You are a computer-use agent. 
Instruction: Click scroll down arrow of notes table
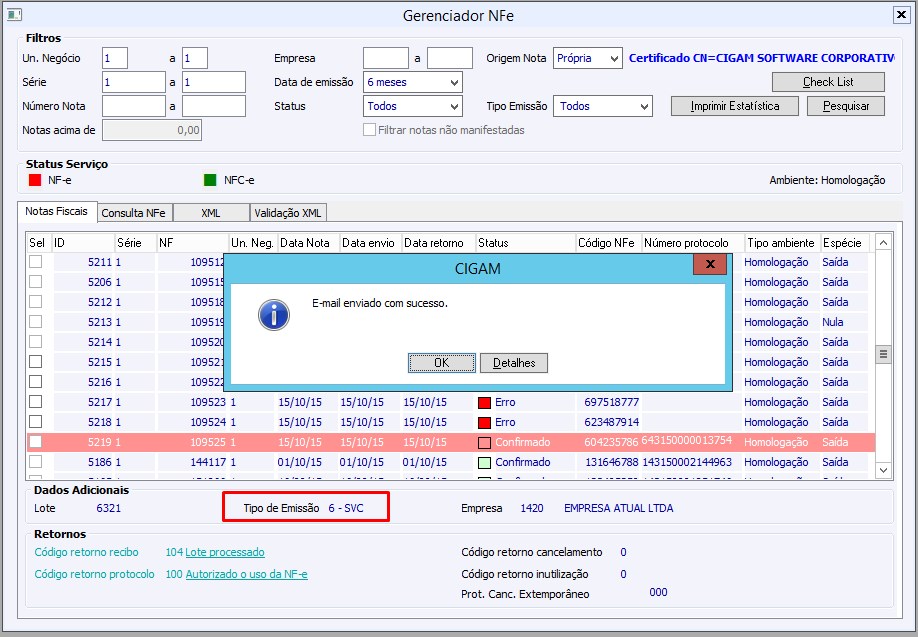[x=883, y=470]
